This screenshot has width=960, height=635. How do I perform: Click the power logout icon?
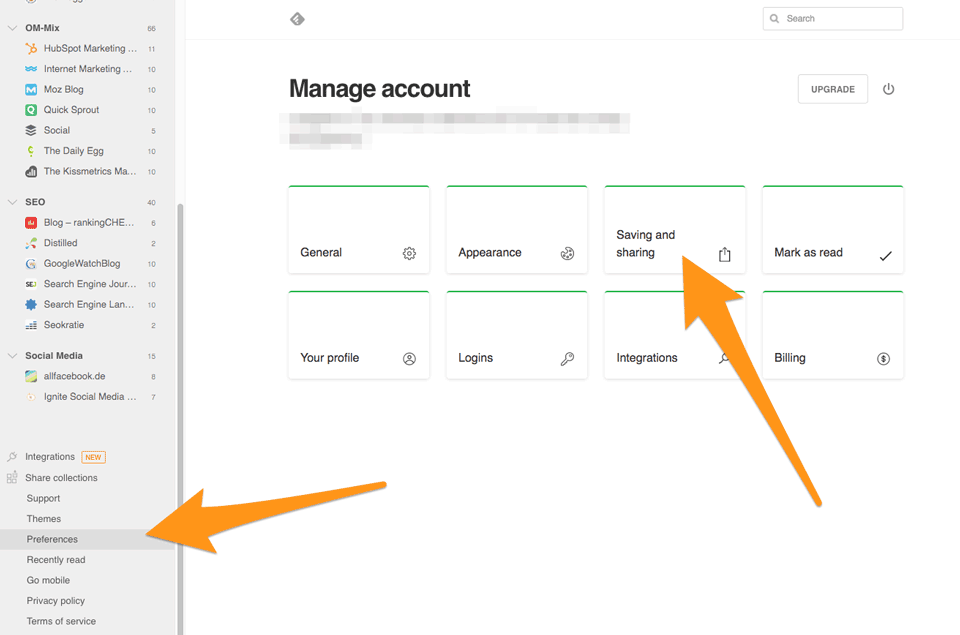point(888,89)
